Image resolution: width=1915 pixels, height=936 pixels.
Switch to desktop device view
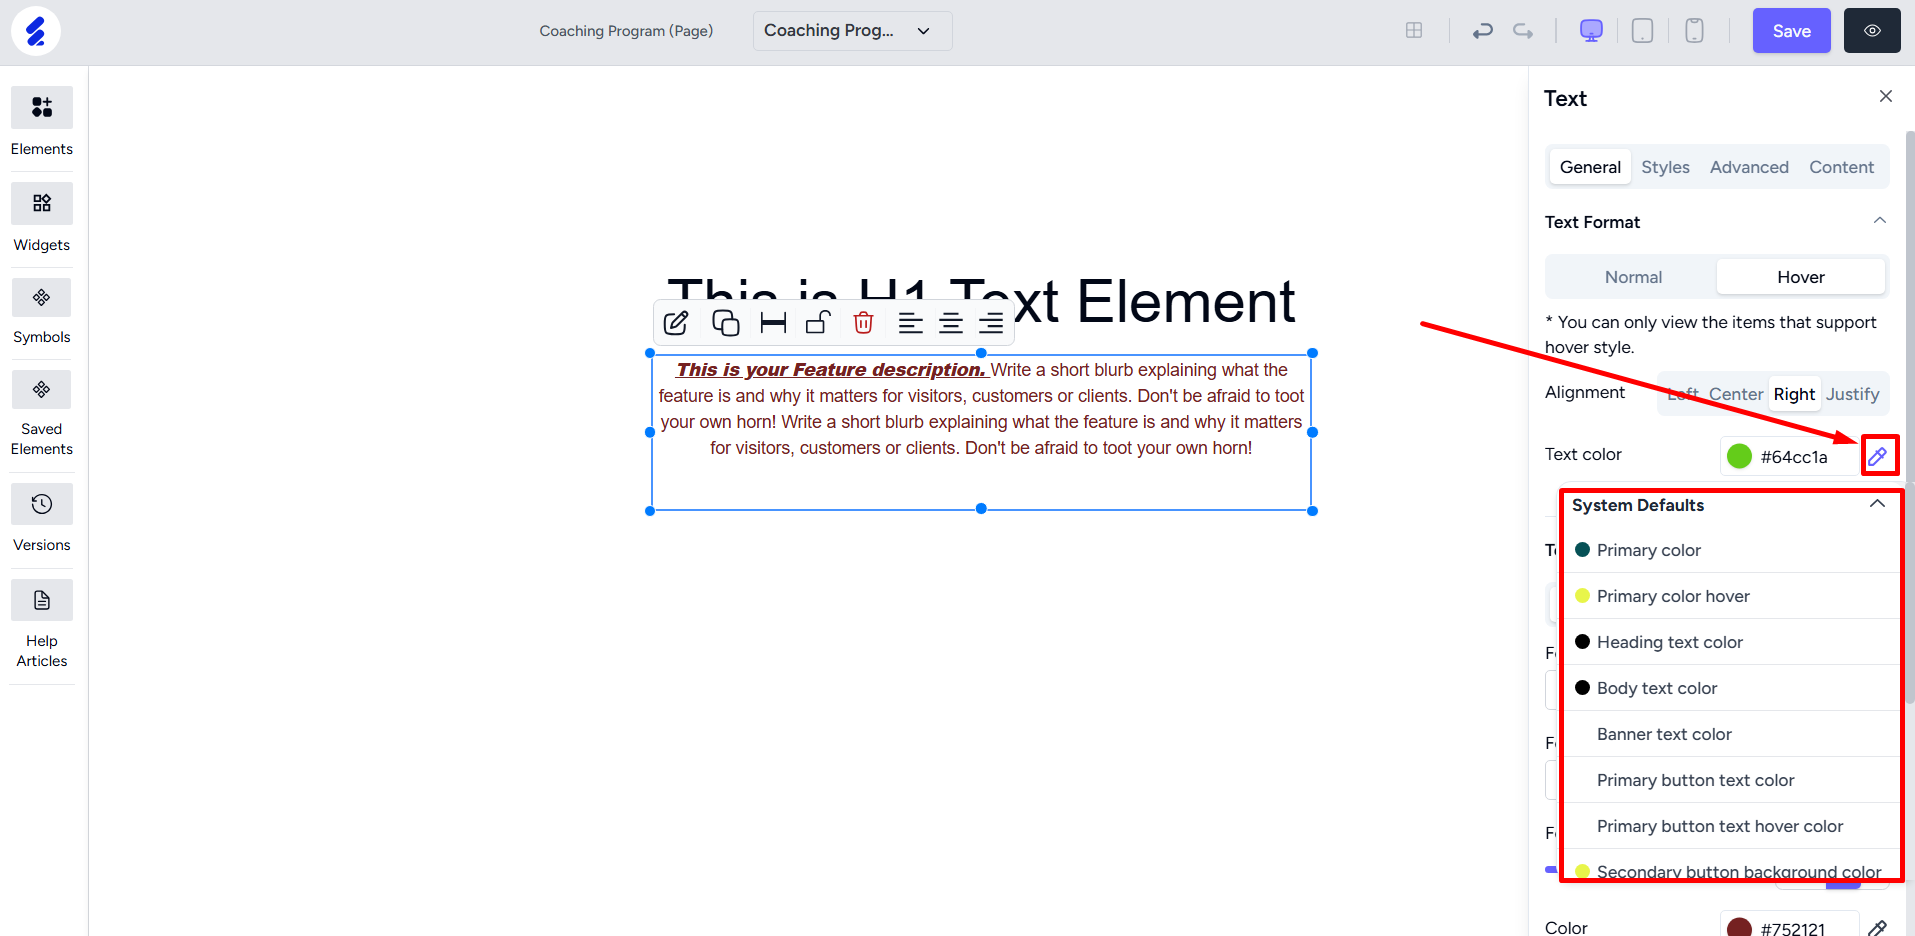(1591, 31)
